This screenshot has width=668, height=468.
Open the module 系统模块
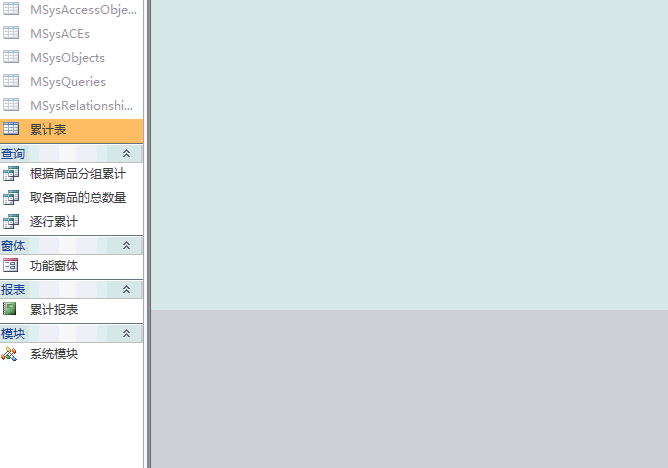coord(54,354)
